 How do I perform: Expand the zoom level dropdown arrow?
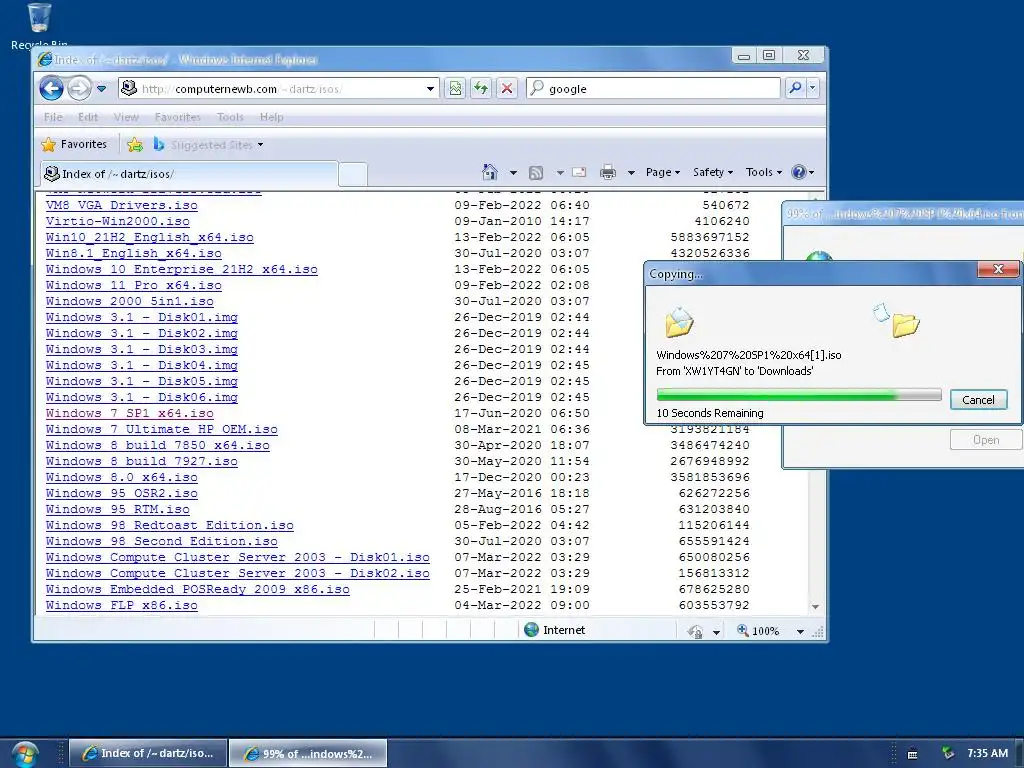tap(800, 632)
